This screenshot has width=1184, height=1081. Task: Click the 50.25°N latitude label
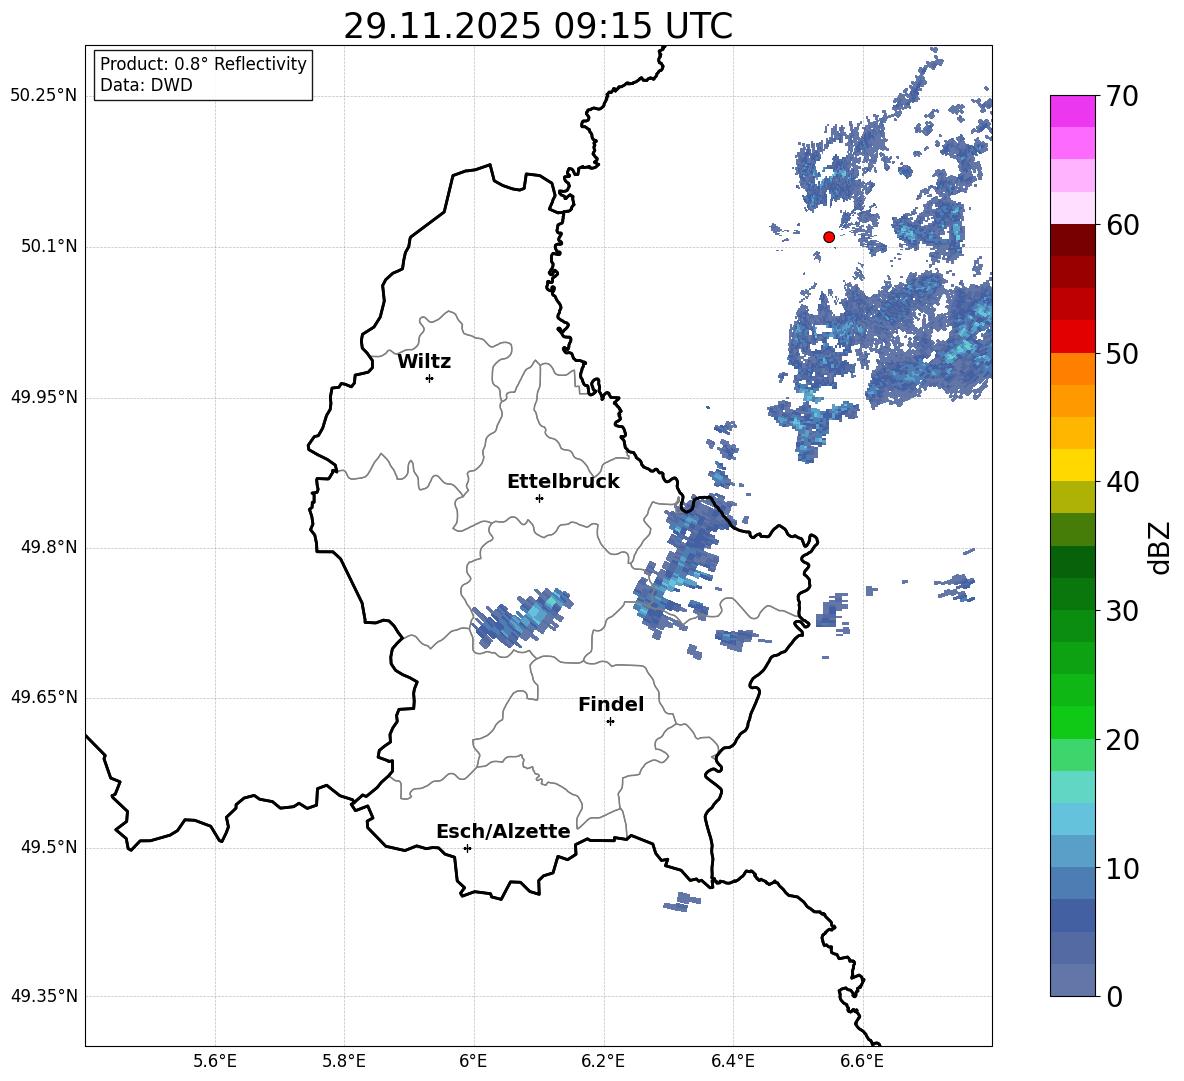click(x=44, y=96)
